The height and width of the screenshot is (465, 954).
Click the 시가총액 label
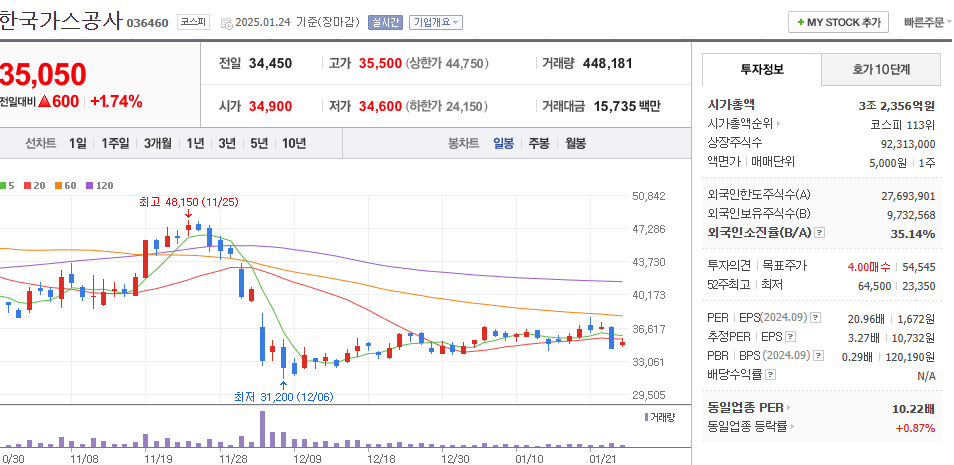click(x=731, y=105)
